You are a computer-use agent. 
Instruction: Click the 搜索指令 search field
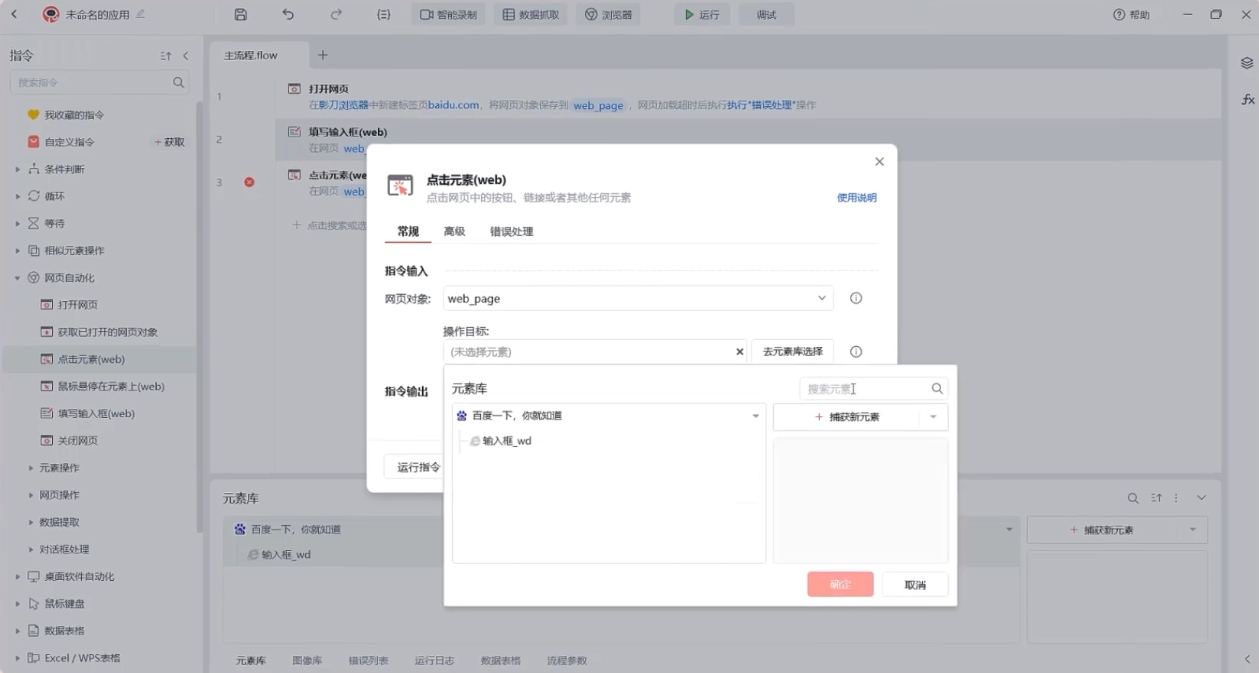pos(99,82)
